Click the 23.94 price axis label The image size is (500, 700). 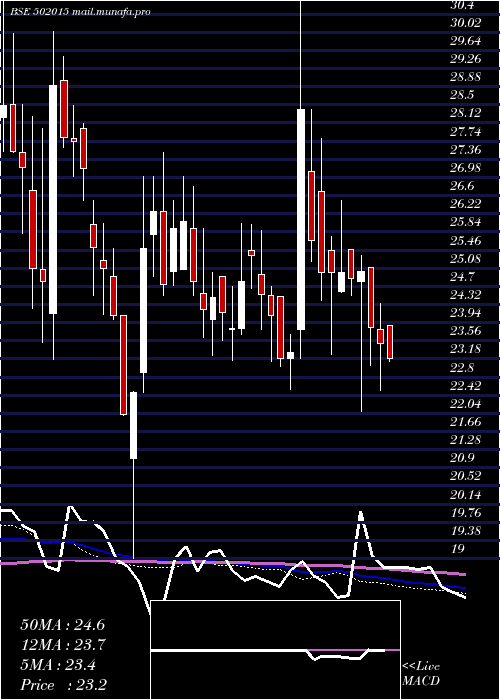click(465, 312)
